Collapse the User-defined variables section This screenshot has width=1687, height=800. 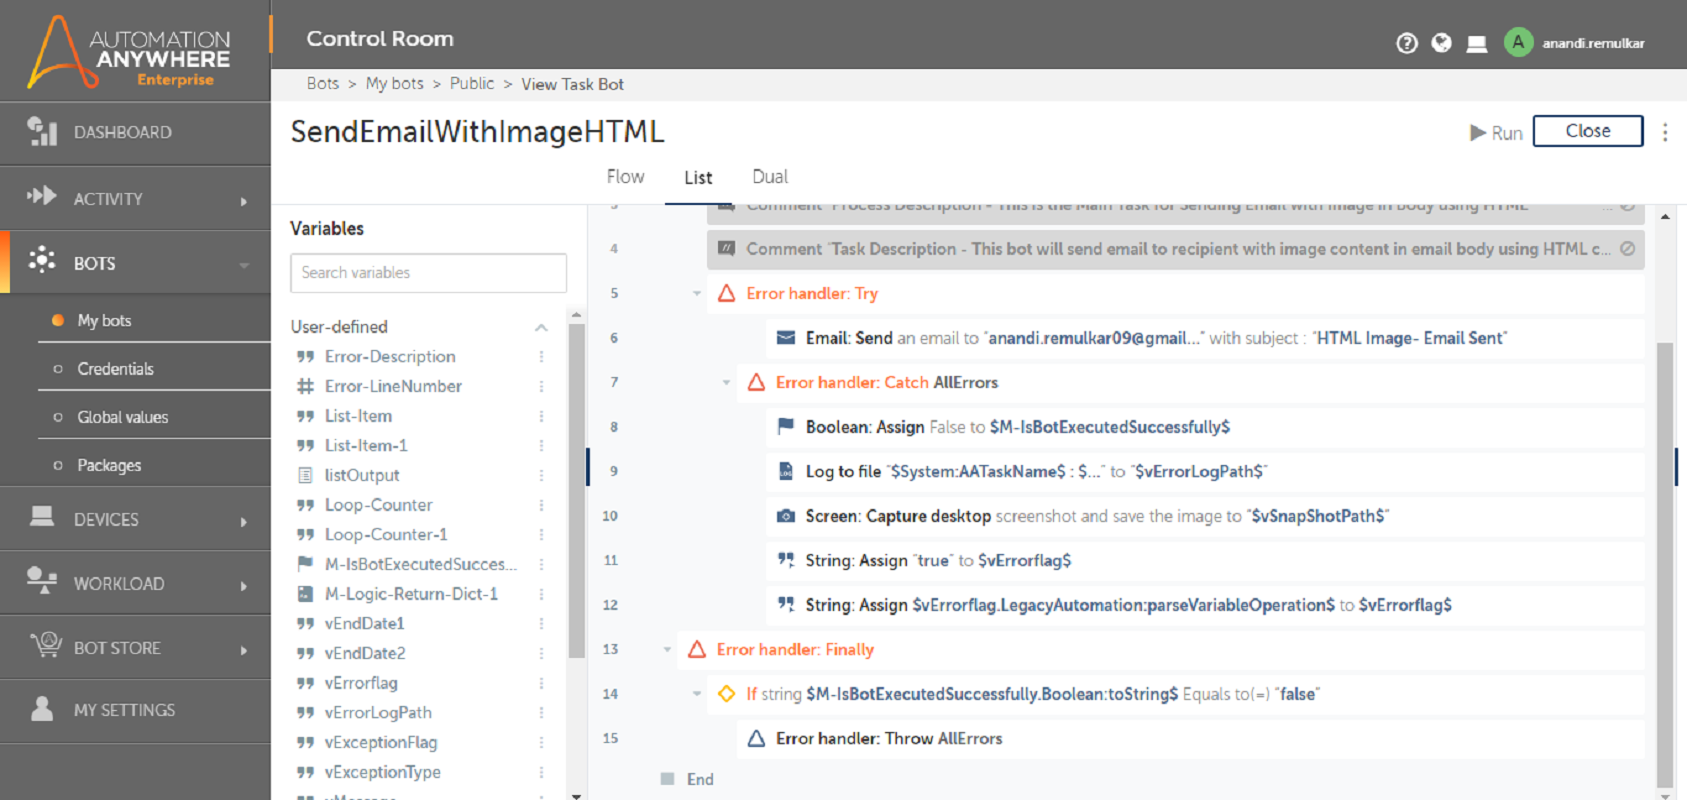point(541,327)
